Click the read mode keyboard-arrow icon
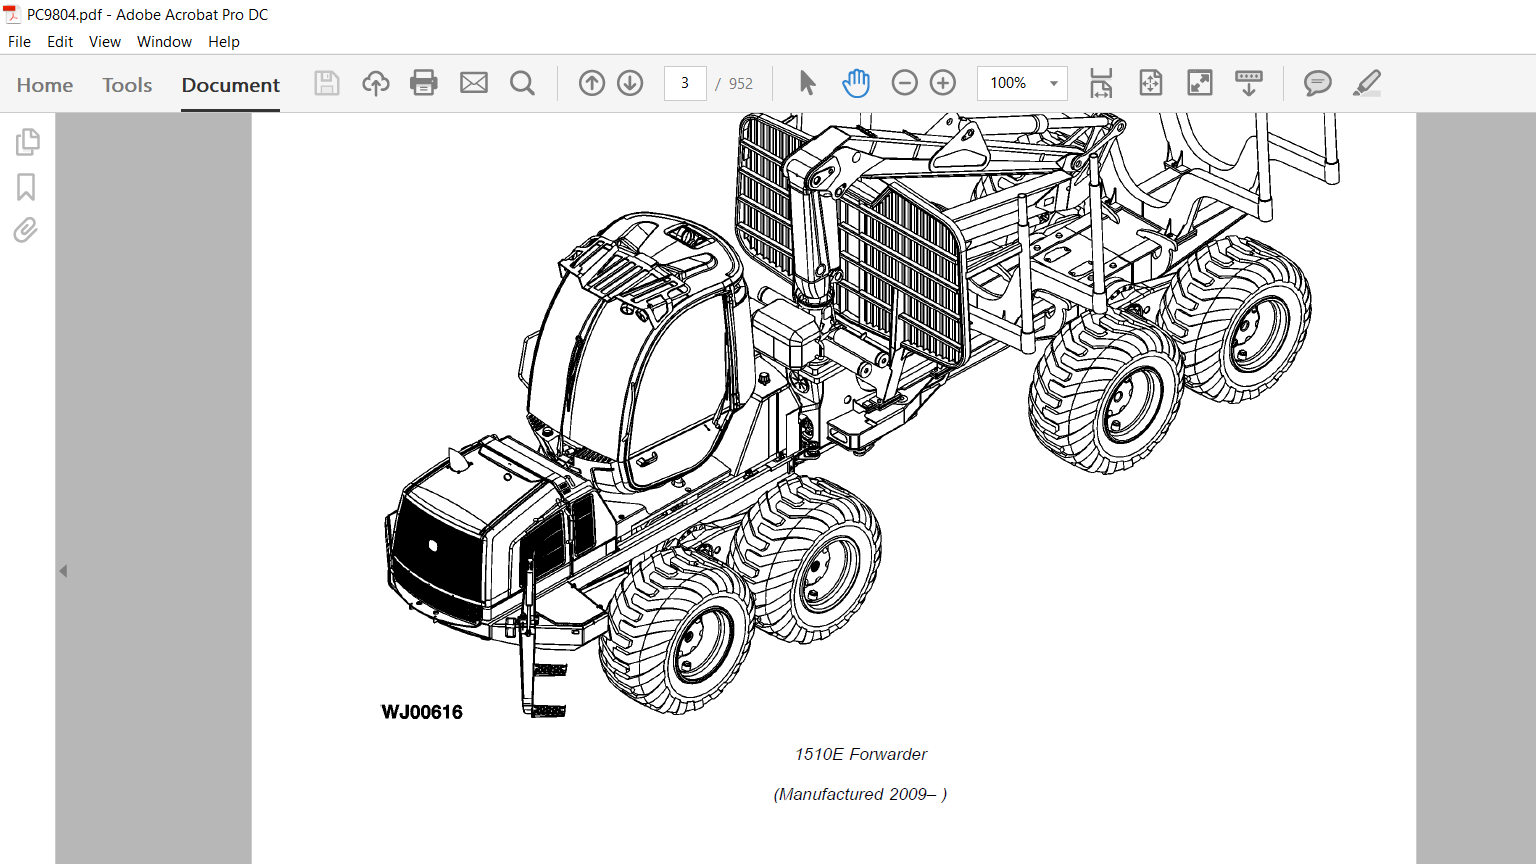 coord(1249,83)
